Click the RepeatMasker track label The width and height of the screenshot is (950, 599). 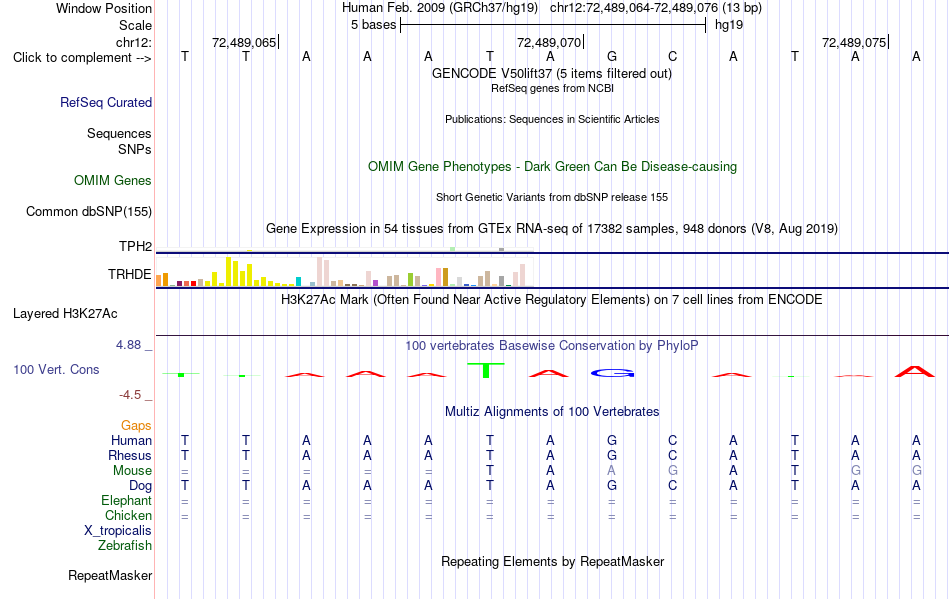point(110,575)
